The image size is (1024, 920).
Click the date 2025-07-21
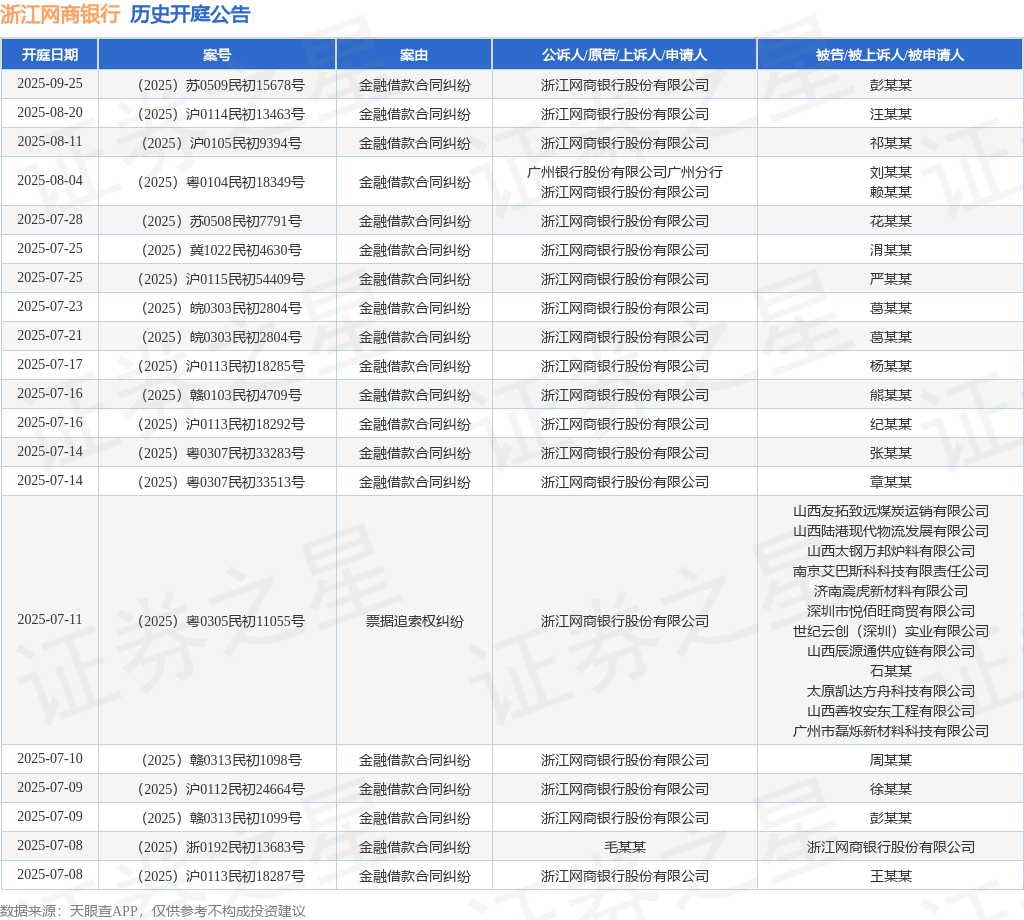click(x=50, y=336)
